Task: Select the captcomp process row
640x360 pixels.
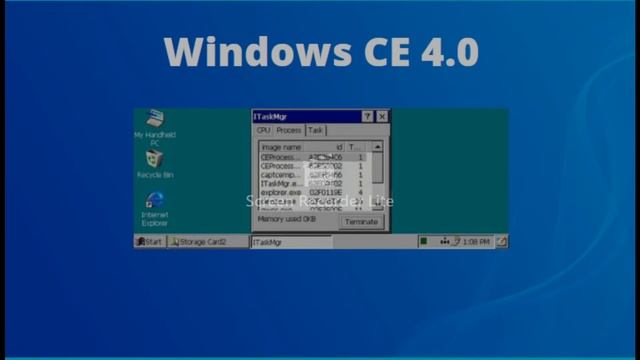Action: pyautogui.click(x=312, y=175)
